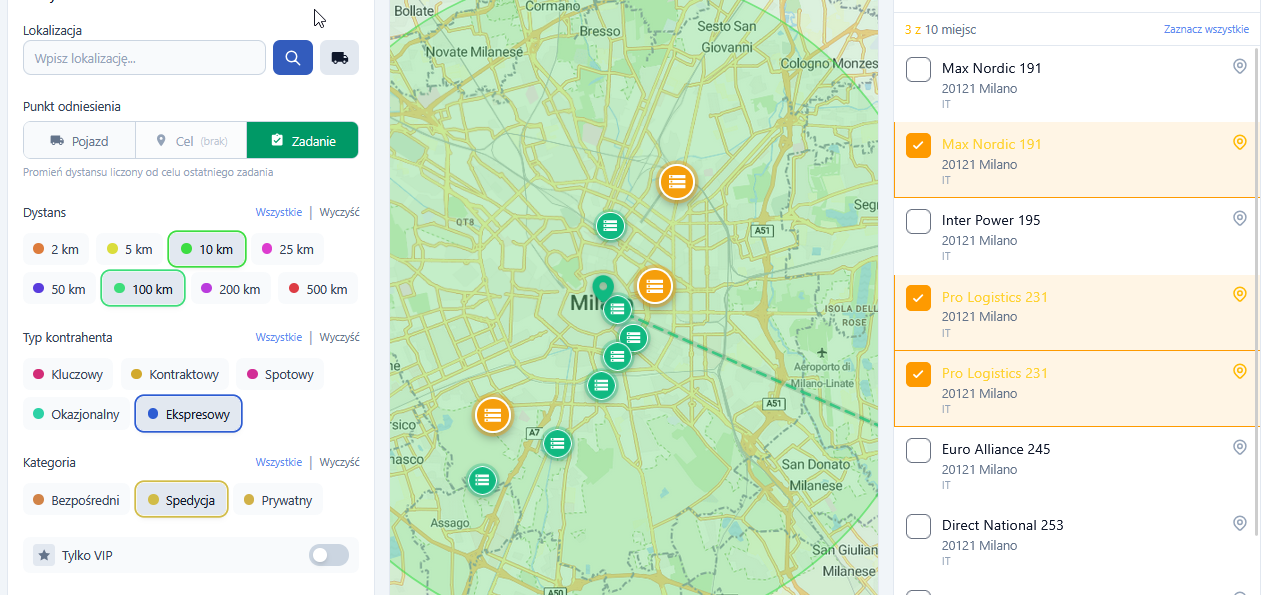Click the orange map marker left of A7 label
1261x595 pixels.
(x=492, y=415)
